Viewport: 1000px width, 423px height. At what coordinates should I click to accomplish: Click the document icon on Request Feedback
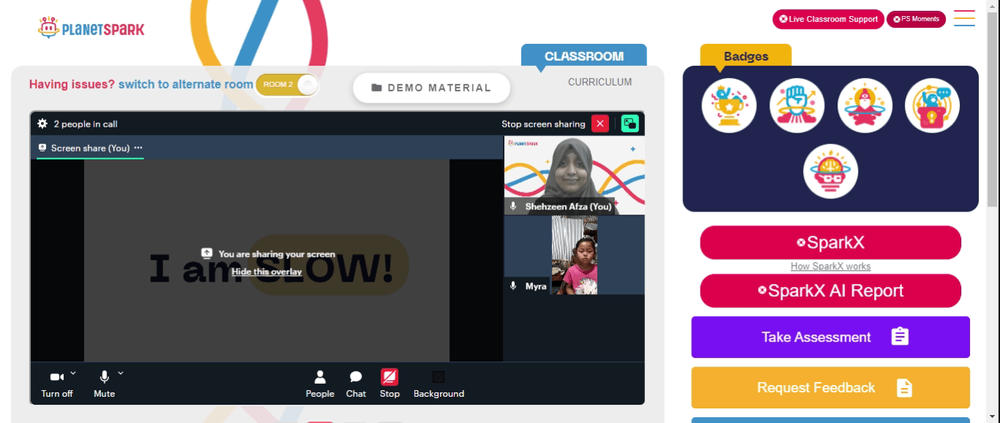(904, 387)
